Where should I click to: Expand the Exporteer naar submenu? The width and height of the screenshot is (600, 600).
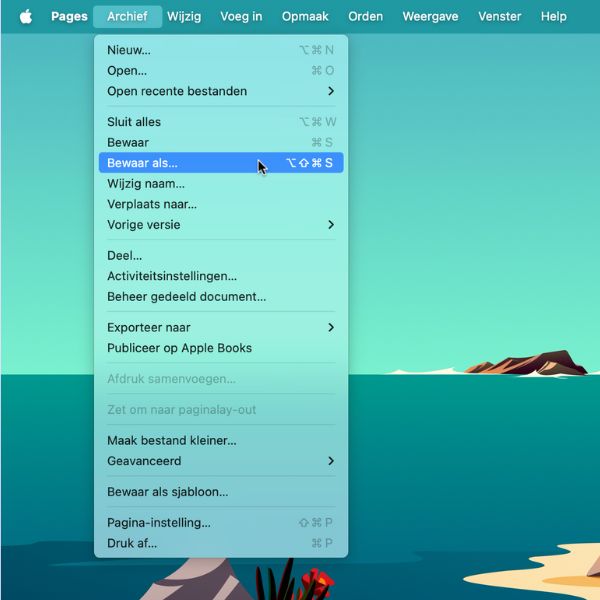(221, 328)
